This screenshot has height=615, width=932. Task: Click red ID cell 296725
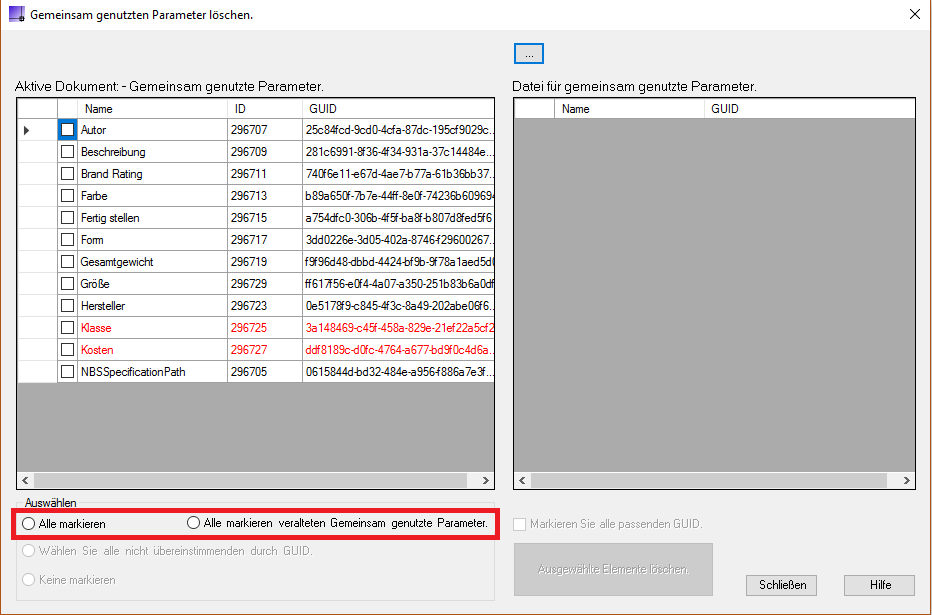265,327
